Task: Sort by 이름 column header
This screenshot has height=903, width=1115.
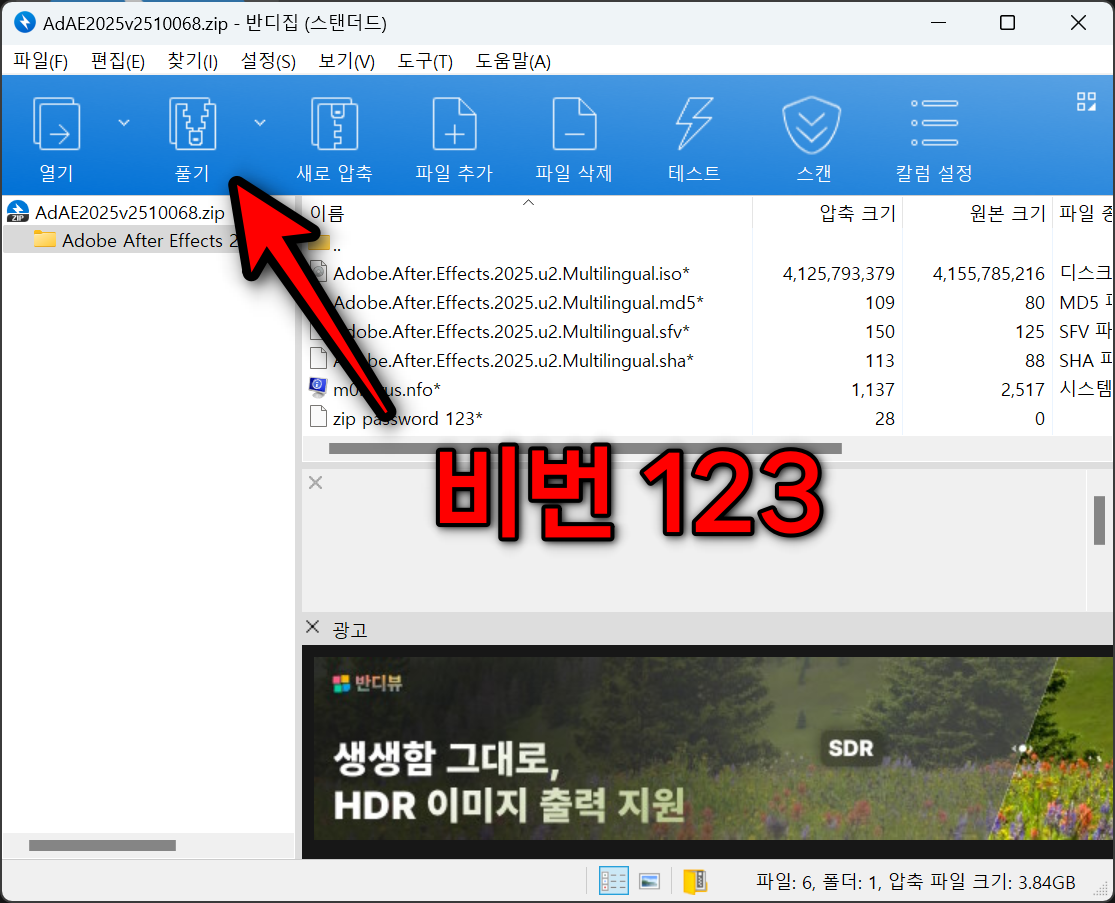Action: [327, 213]
